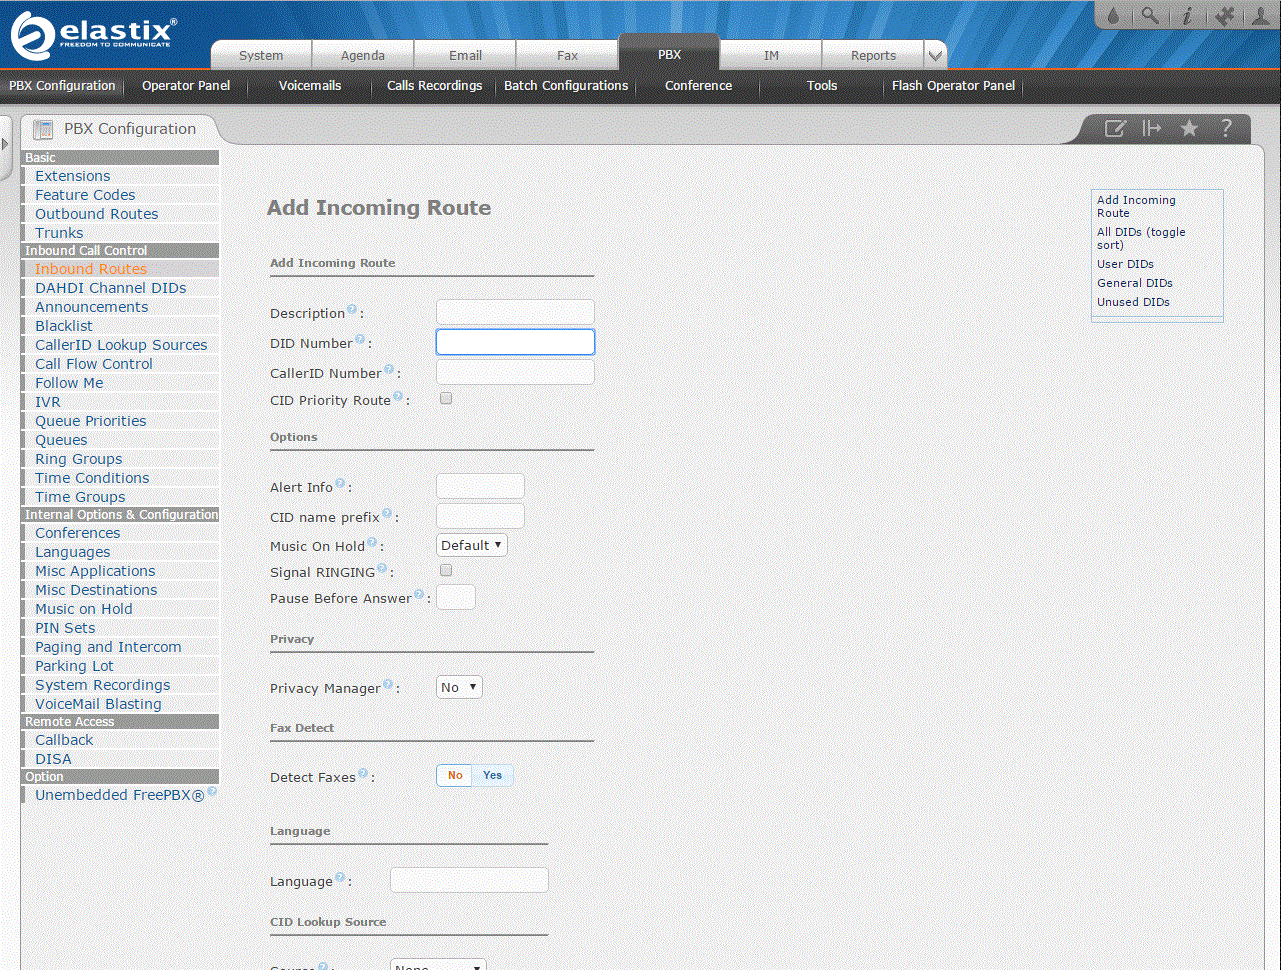Show help icon beside Language label
The width and height of the screenshot is (1281, 970).
[340, 878]
